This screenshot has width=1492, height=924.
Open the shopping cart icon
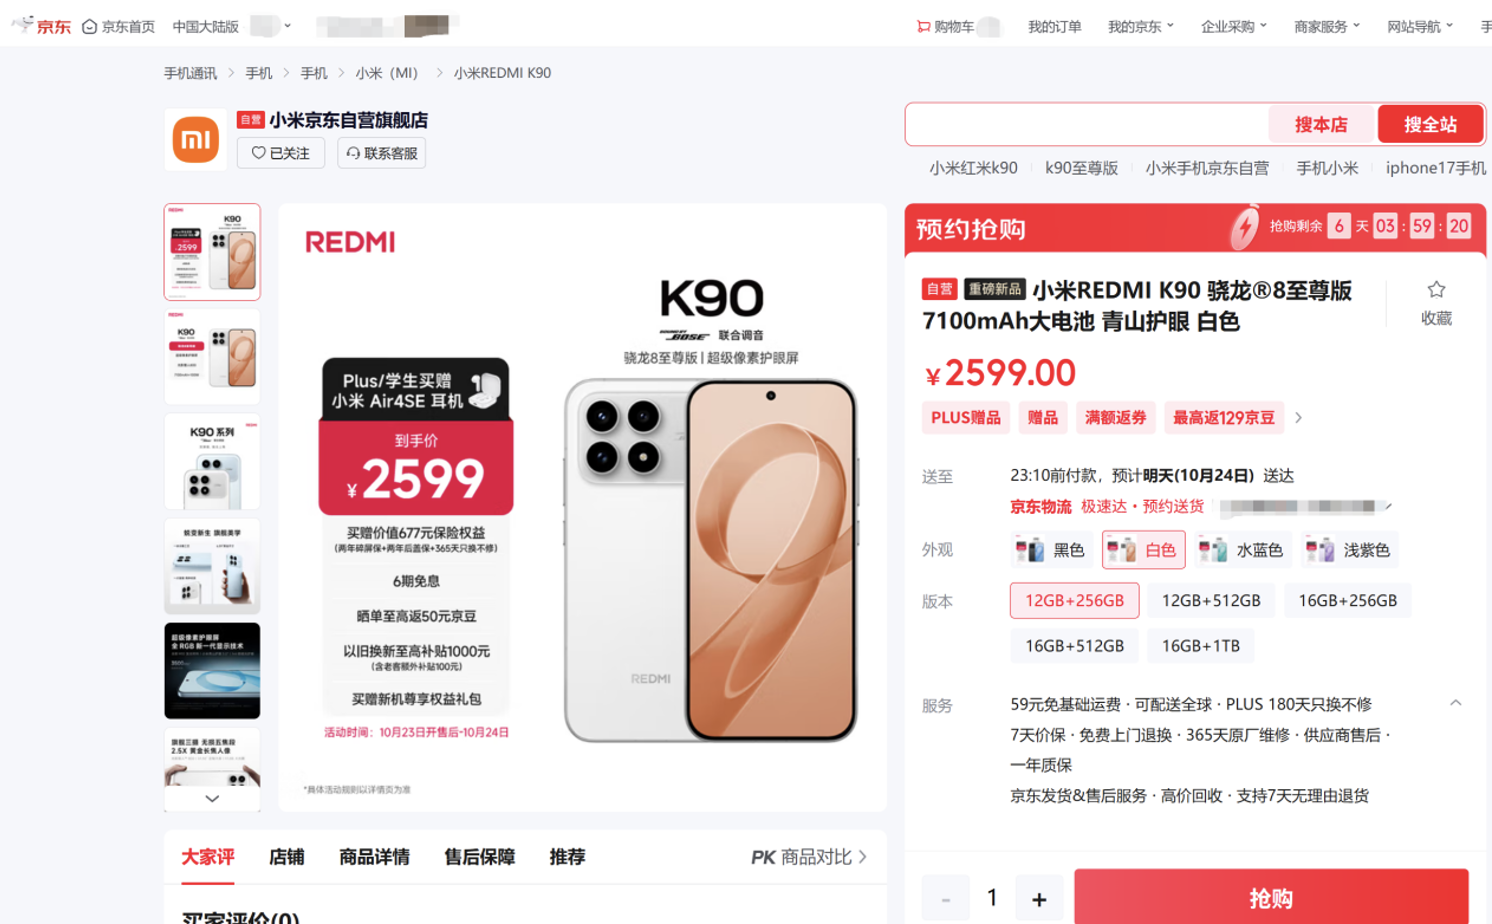pos(923,27)
